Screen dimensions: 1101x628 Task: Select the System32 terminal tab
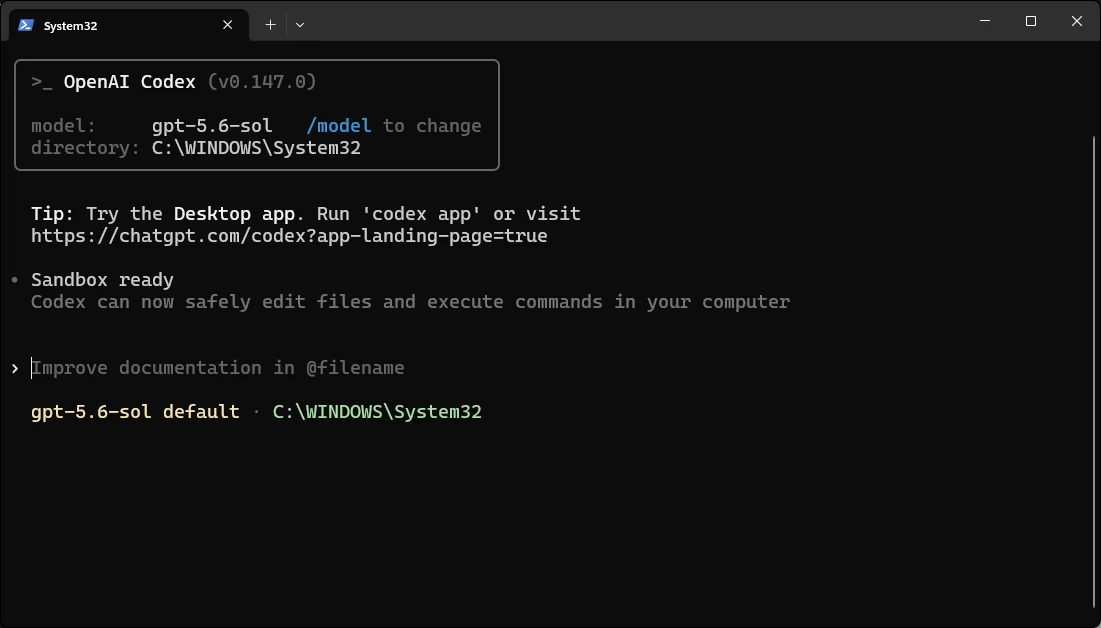pos(128,25)
